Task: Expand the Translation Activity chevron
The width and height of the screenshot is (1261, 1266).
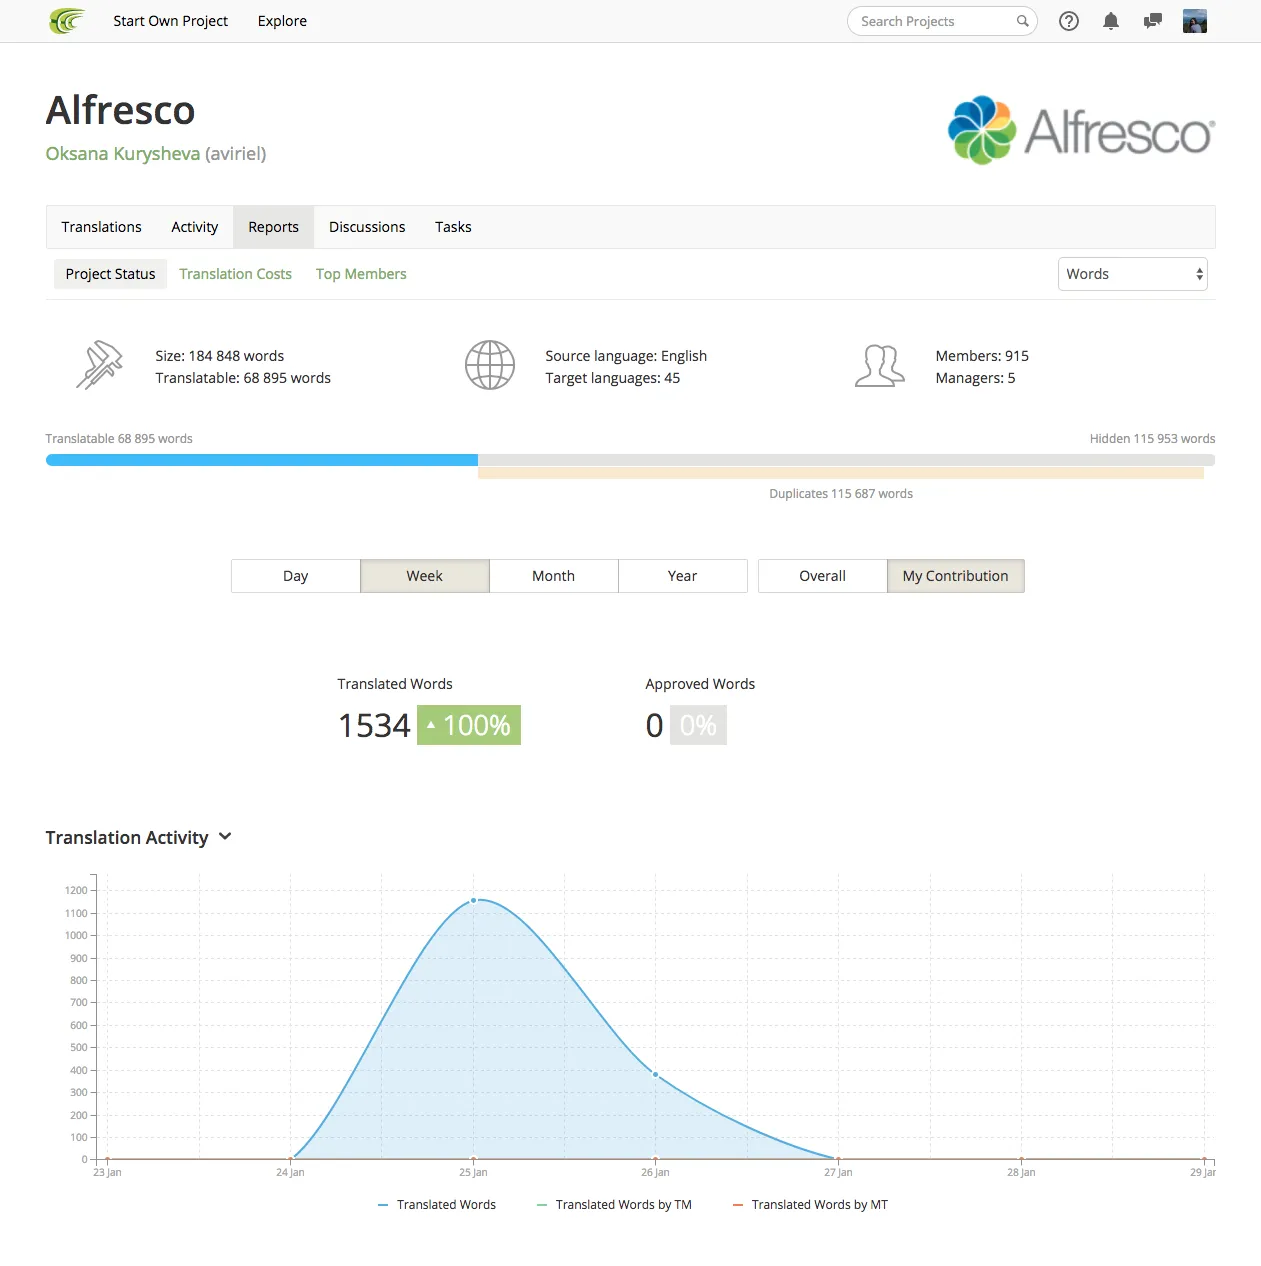Action: pyautogui.click(x=225, y=837)
